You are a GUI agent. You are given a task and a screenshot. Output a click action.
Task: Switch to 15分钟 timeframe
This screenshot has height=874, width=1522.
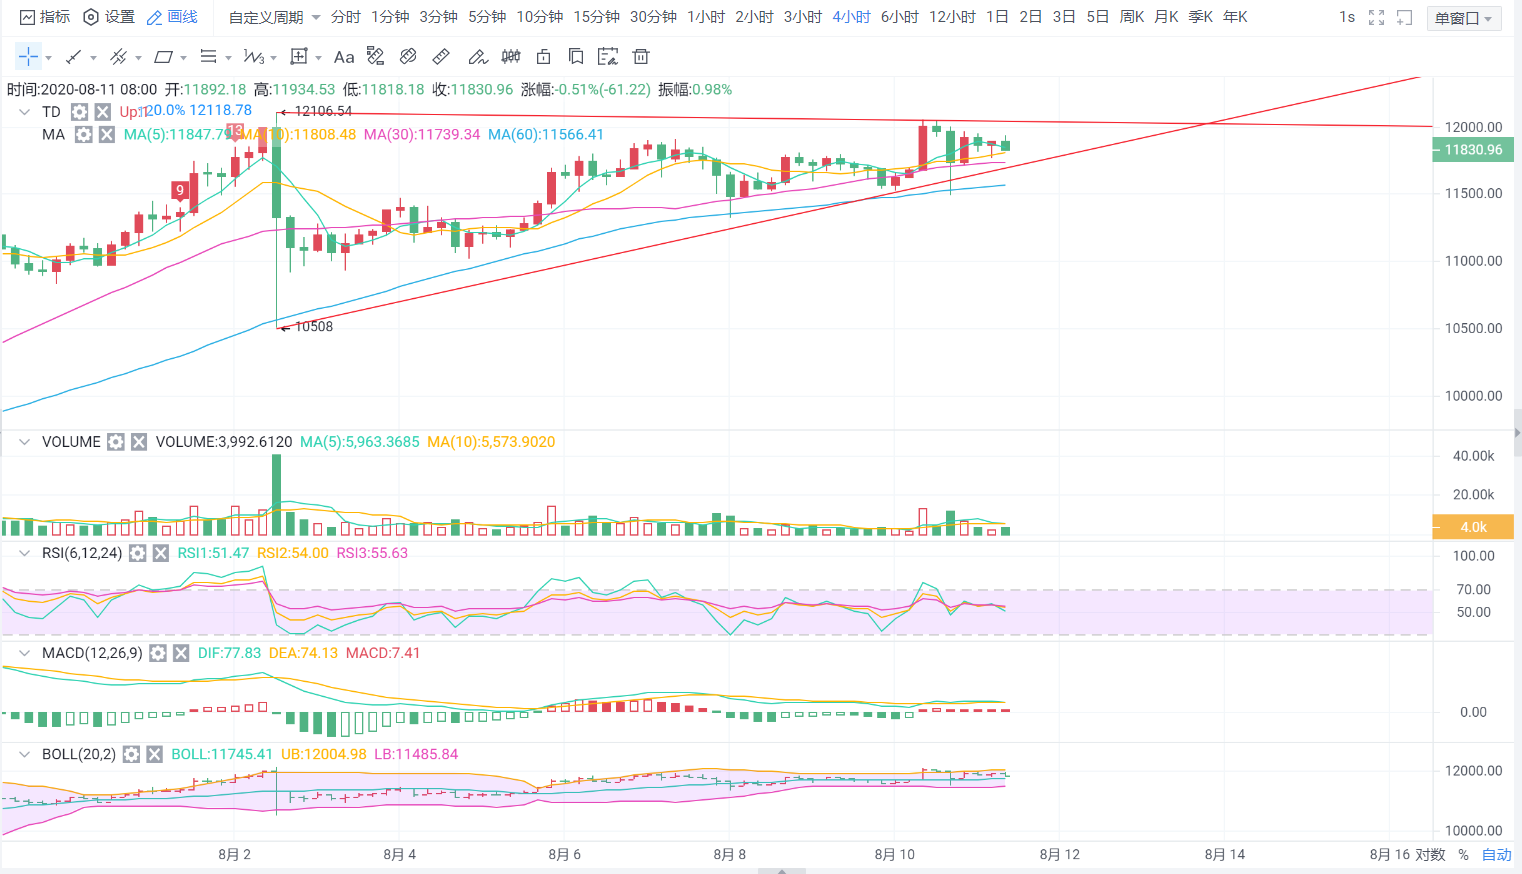pos(597,17)
